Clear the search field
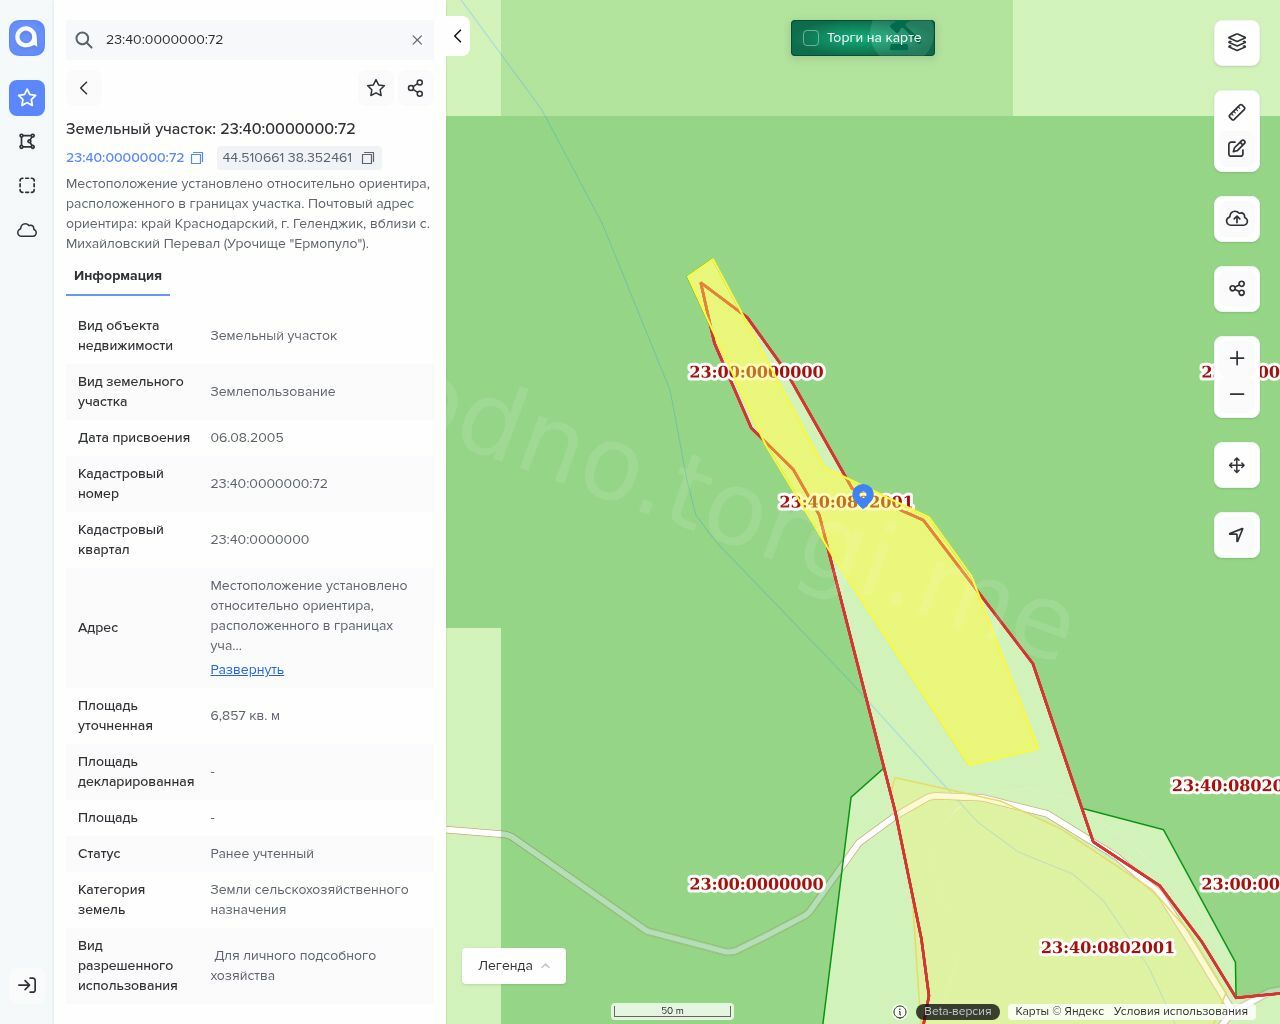 pyautogui.click(x=417, y=40)
